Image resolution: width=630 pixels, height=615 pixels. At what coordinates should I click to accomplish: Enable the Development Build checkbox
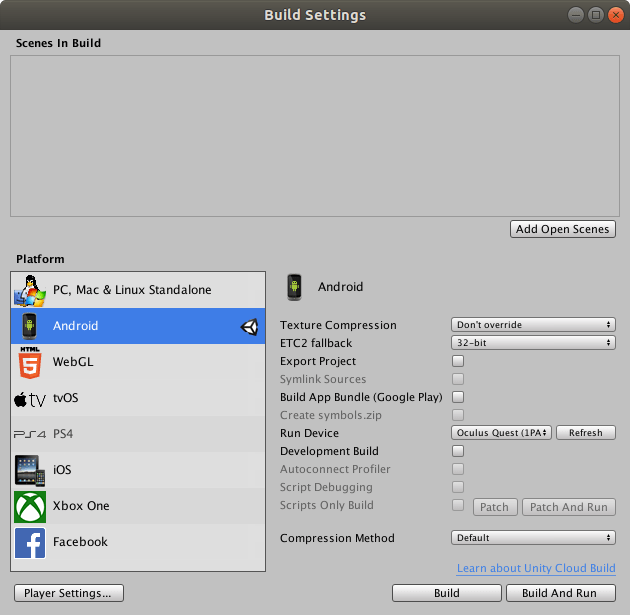point(458,451)
